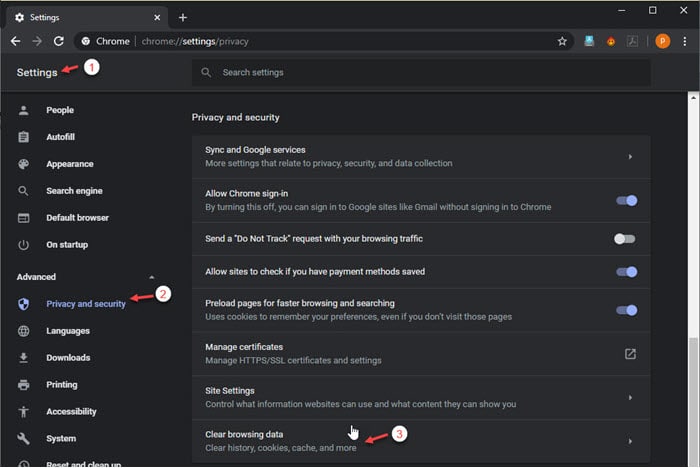700x468 pixels.
Task: Open Appearance settings section
Action: (70, 164)
